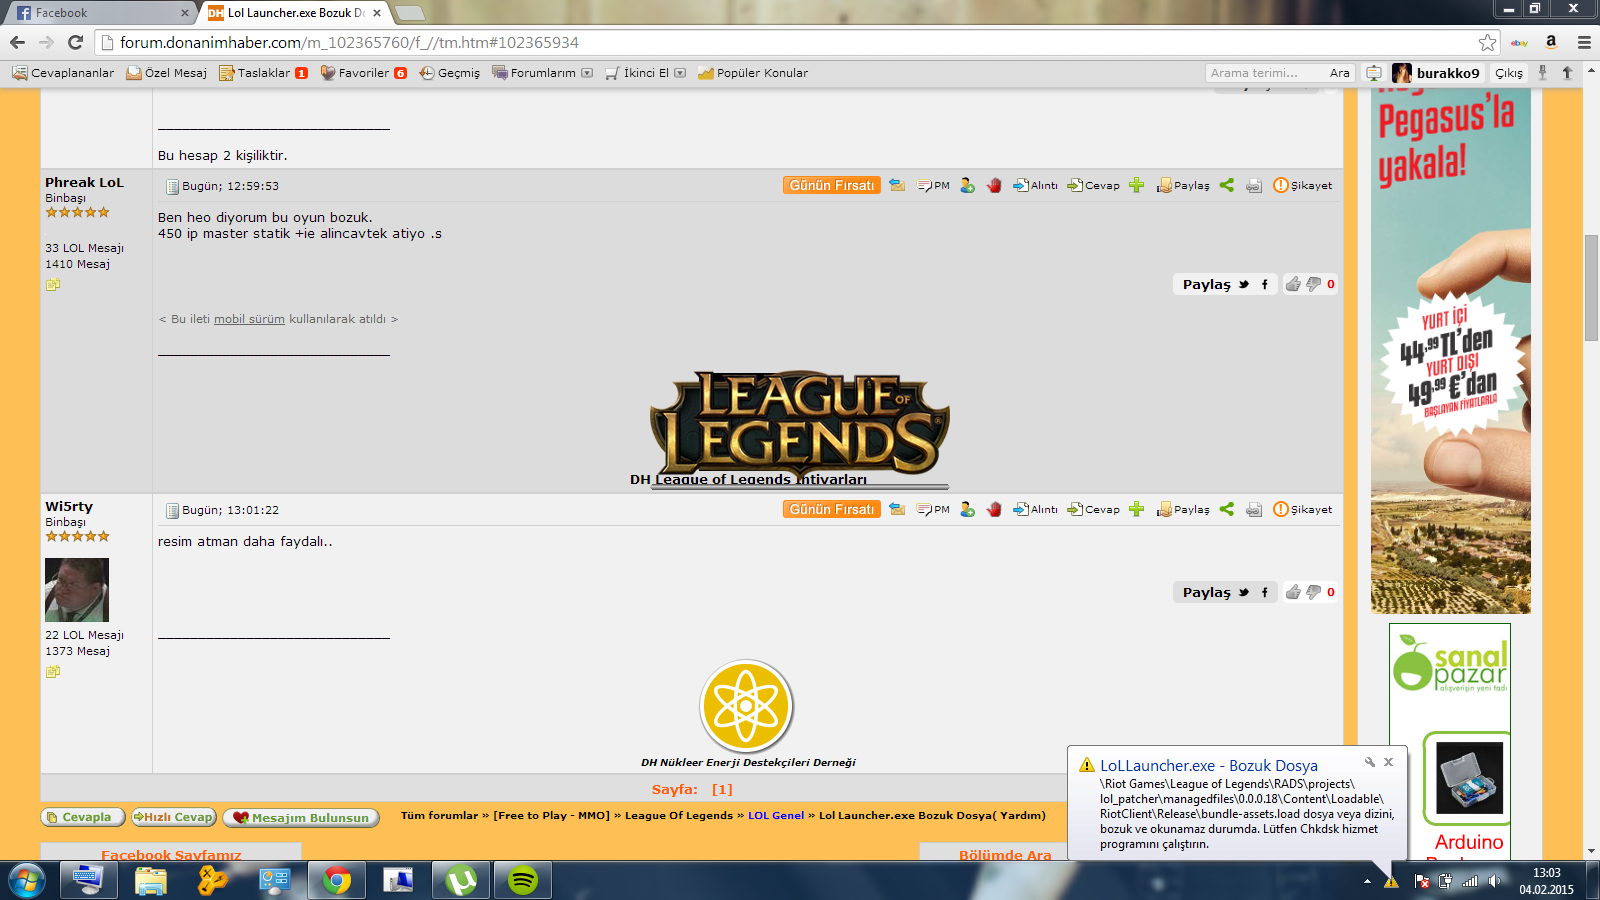Share Wi5rty's post on Twitter
1600x900 pixels.
1244,593
